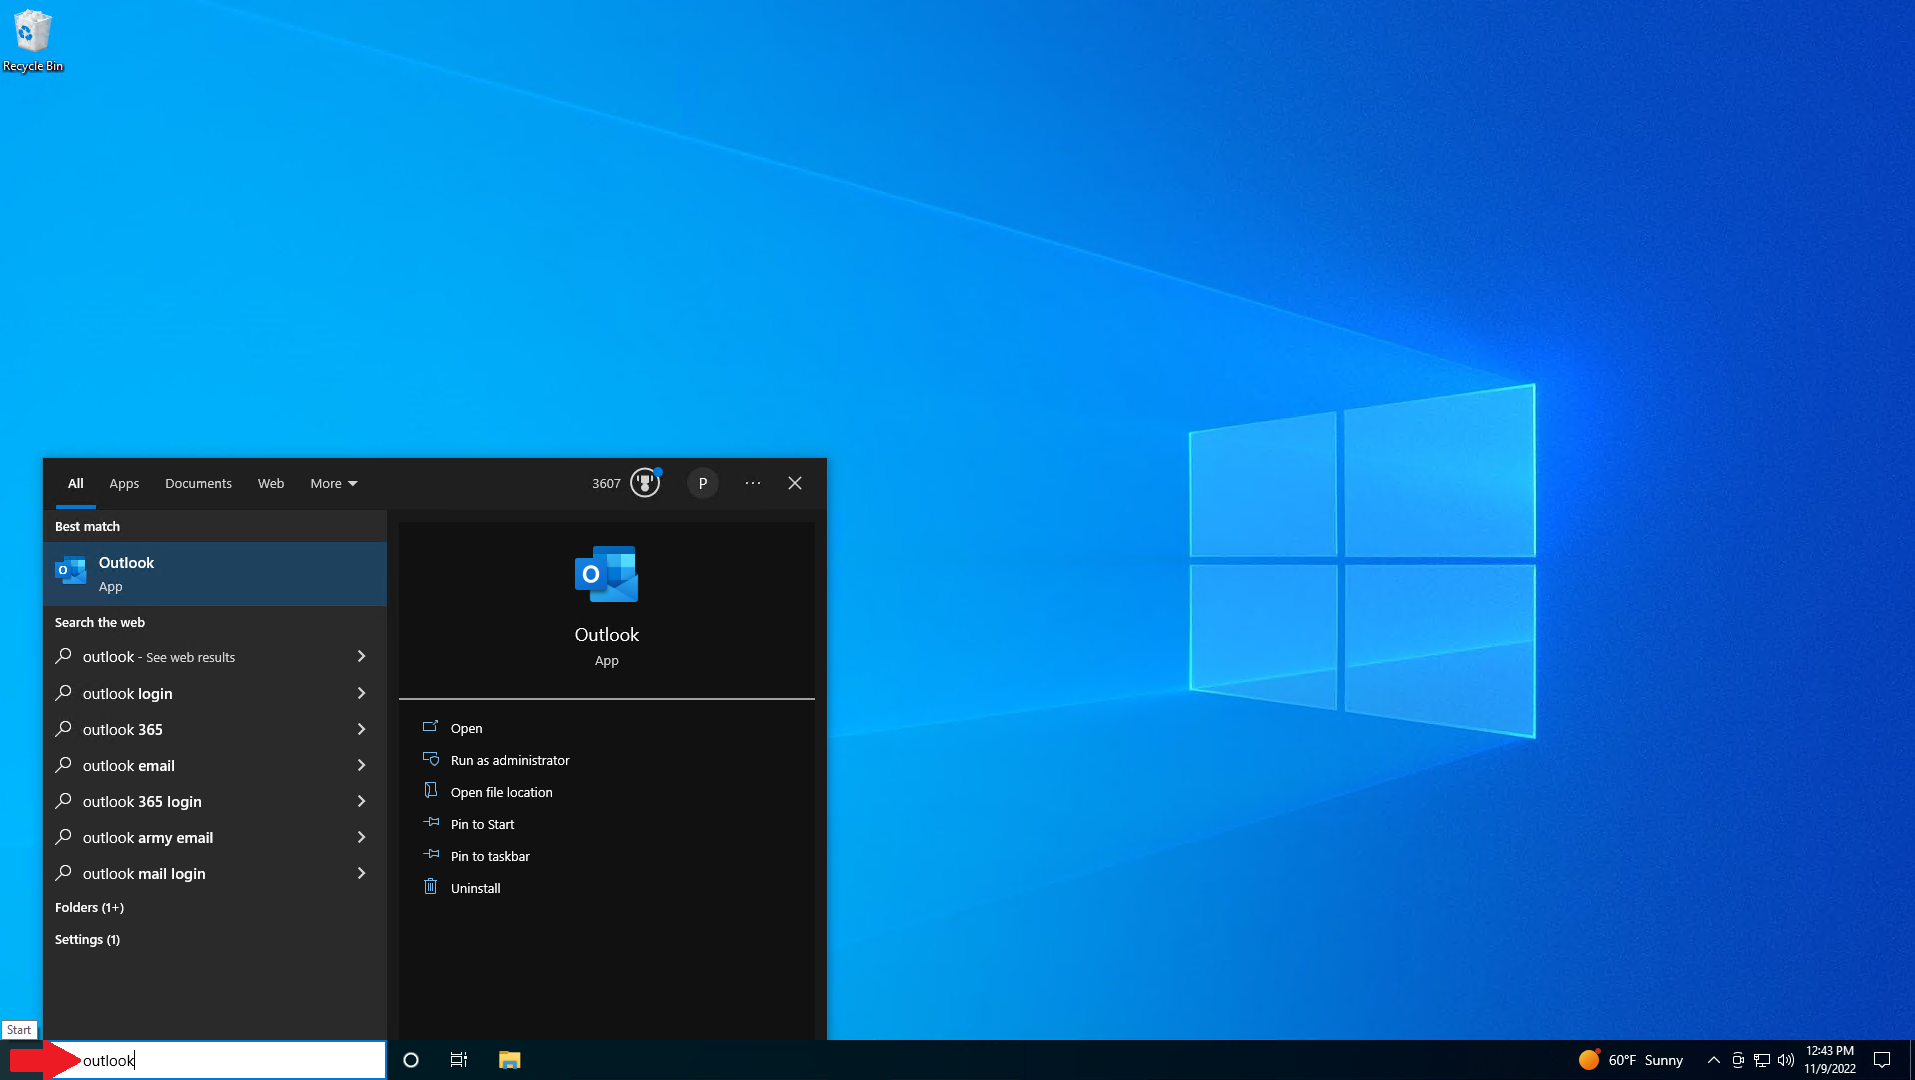The image size is (1915, 1080).
Task: Open the volume speaker tray icon
Action: [x=1786, y=1060]
